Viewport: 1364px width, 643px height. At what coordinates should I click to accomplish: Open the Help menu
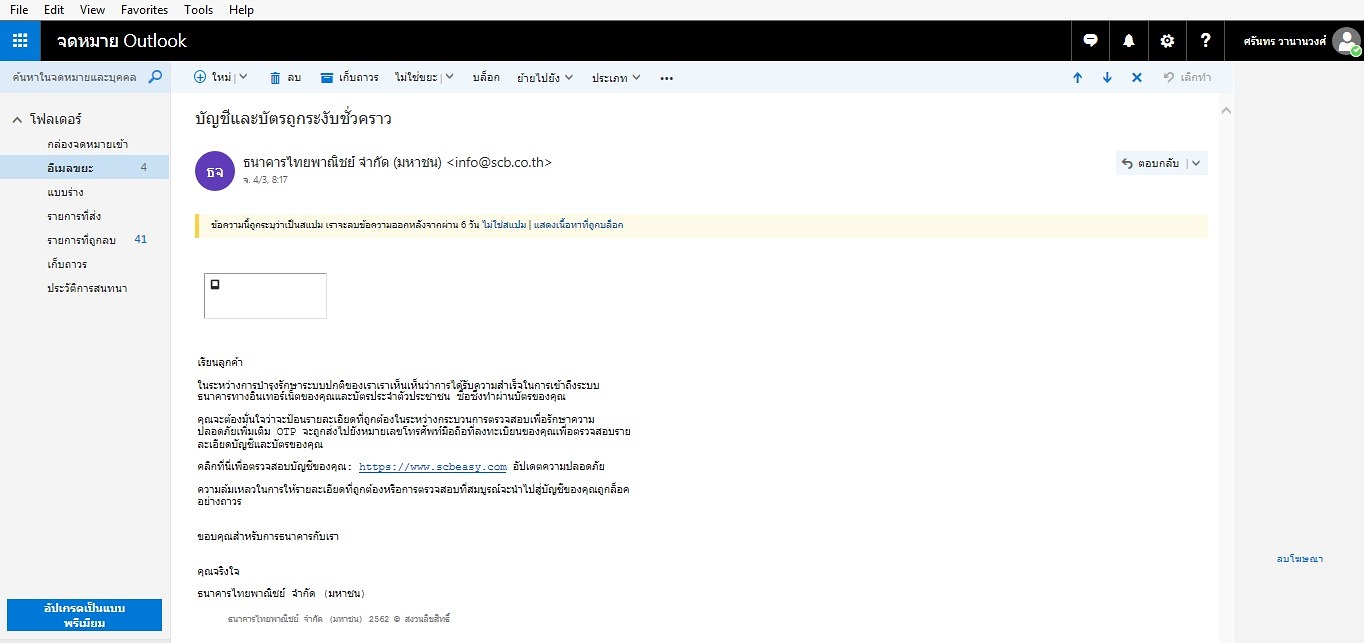(x=241, y=9)
